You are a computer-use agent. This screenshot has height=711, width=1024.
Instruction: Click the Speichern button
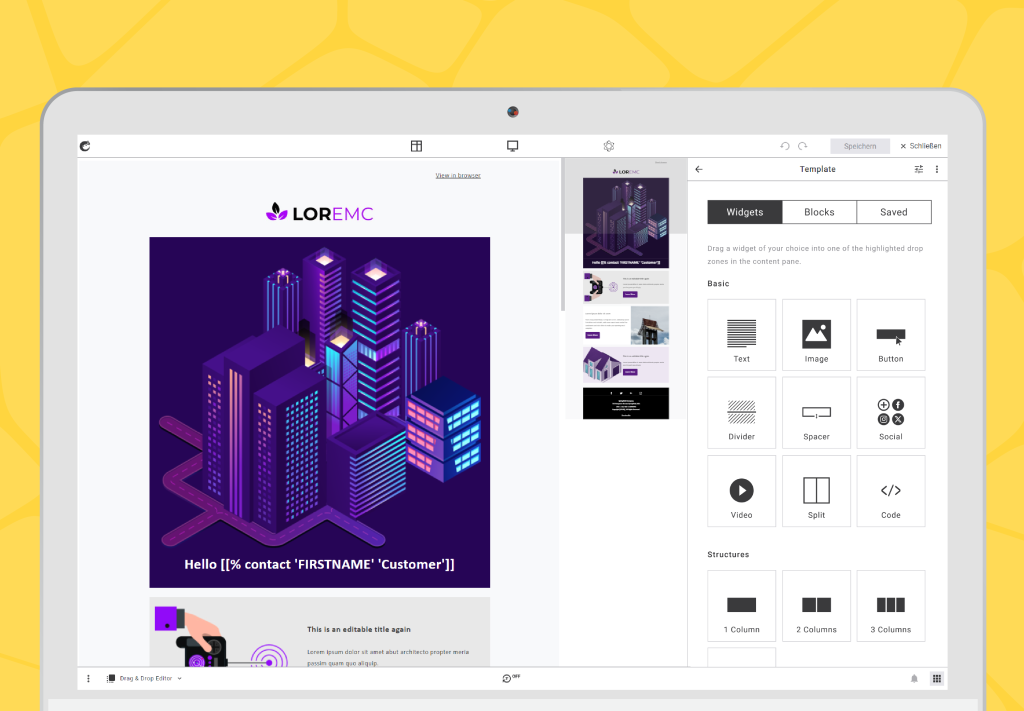point(860,146)
